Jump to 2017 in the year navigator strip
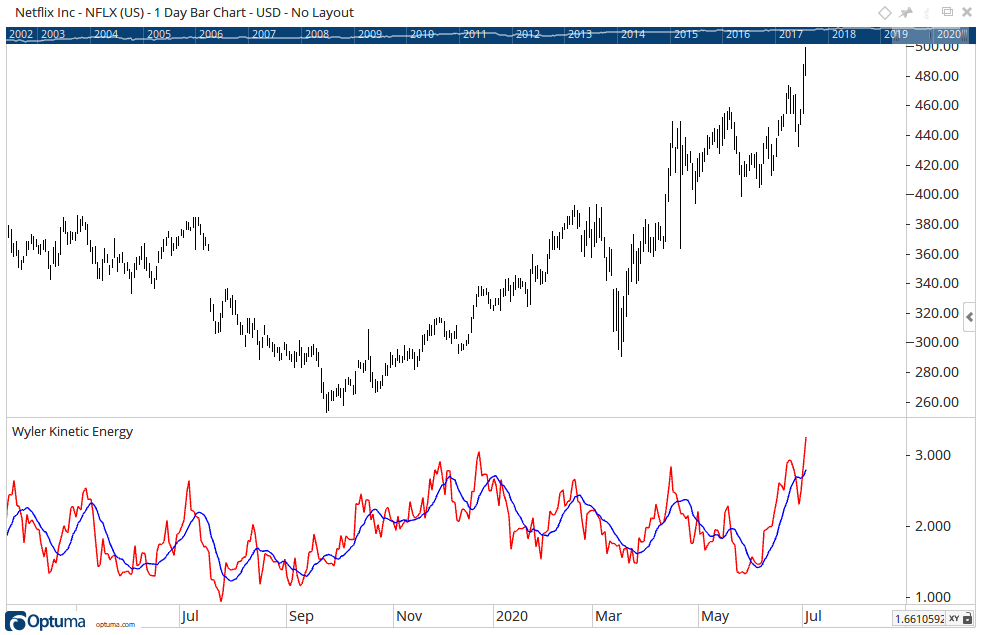 click(x=791, y=34)
